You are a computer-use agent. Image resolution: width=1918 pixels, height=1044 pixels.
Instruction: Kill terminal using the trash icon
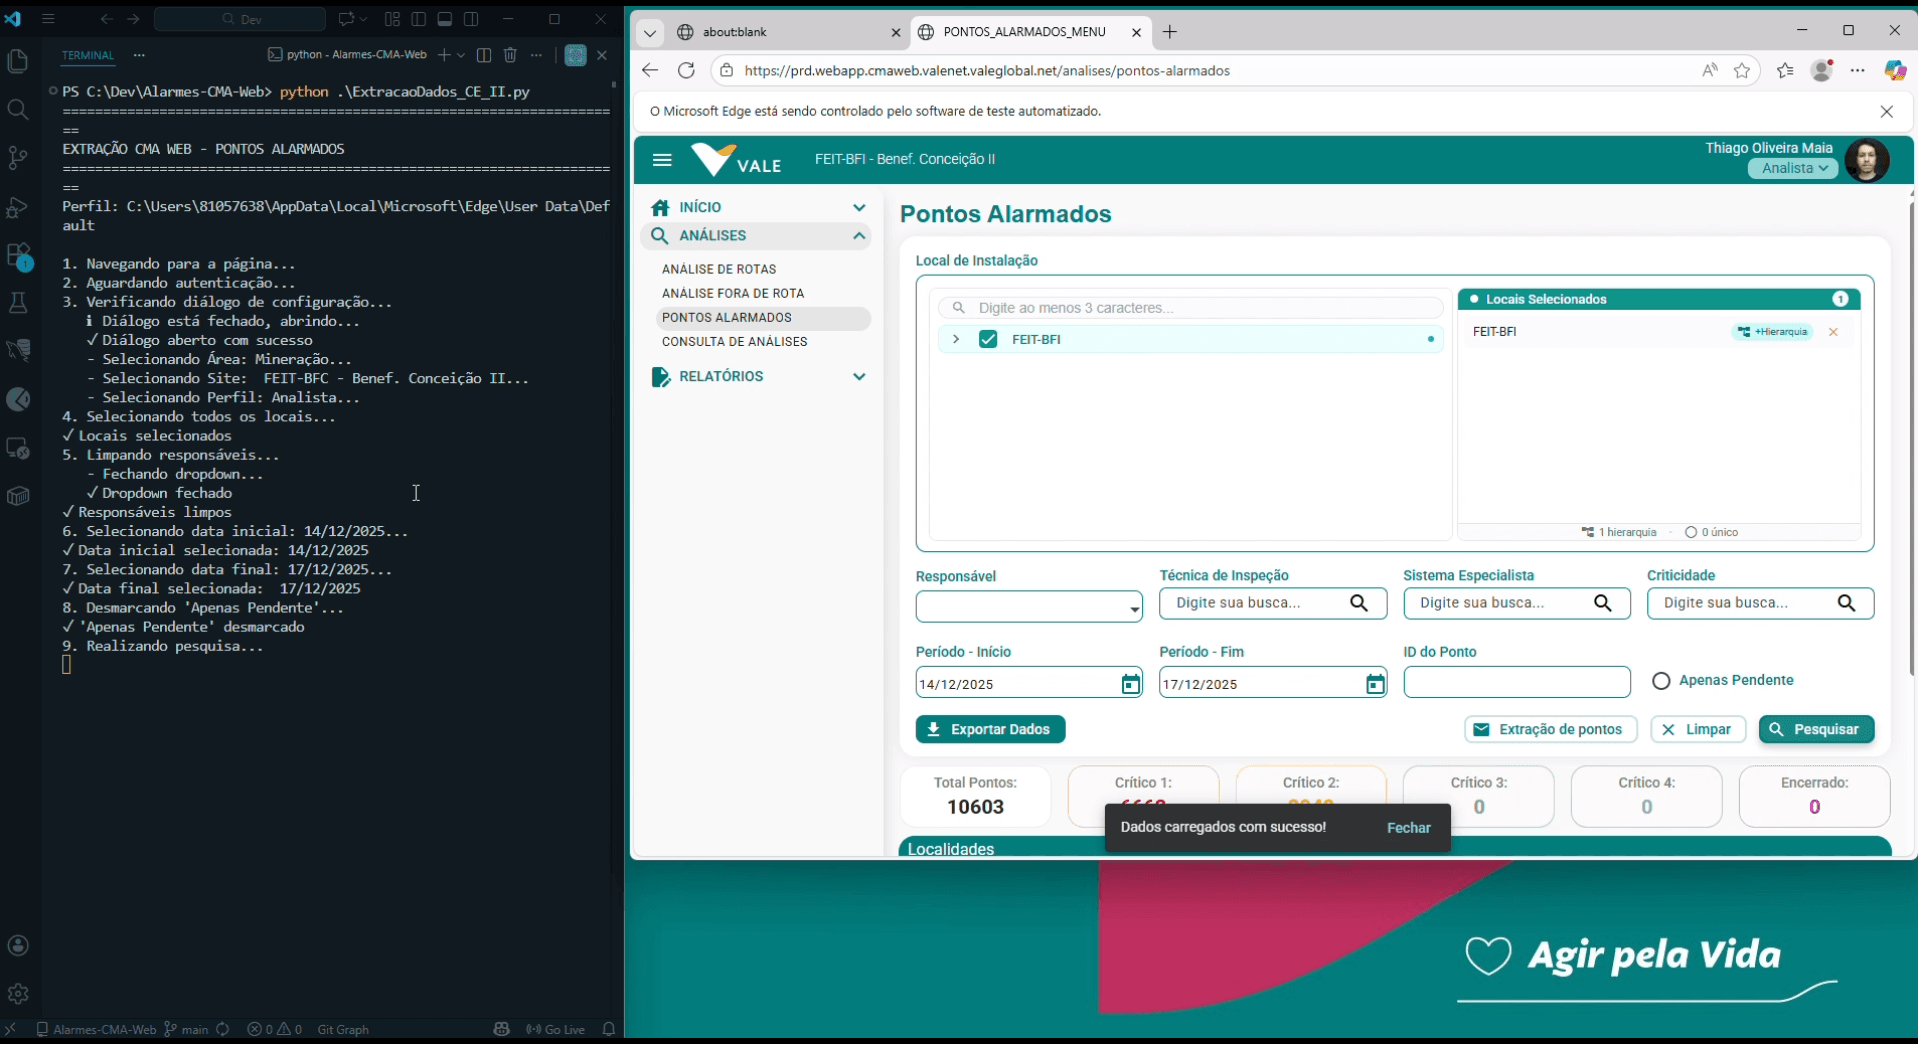pos(510,55)
